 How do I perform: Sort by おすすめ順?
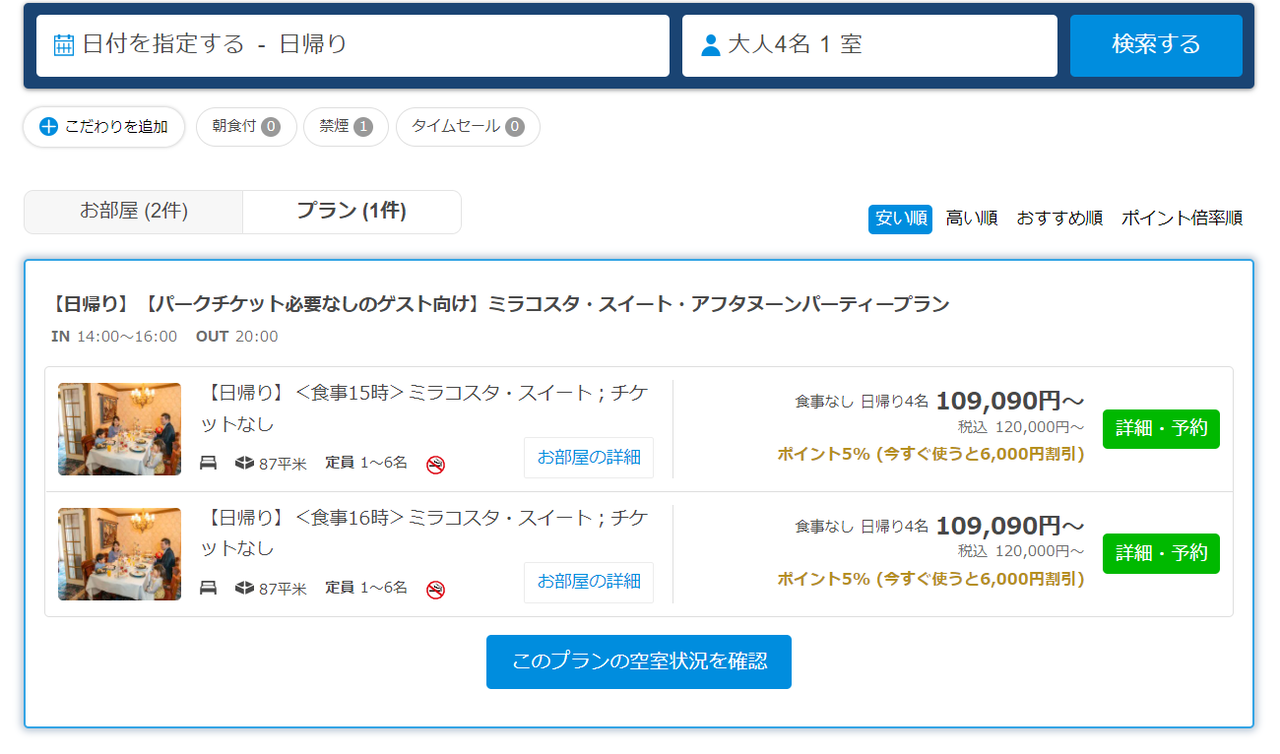(x=1060, y=219)
